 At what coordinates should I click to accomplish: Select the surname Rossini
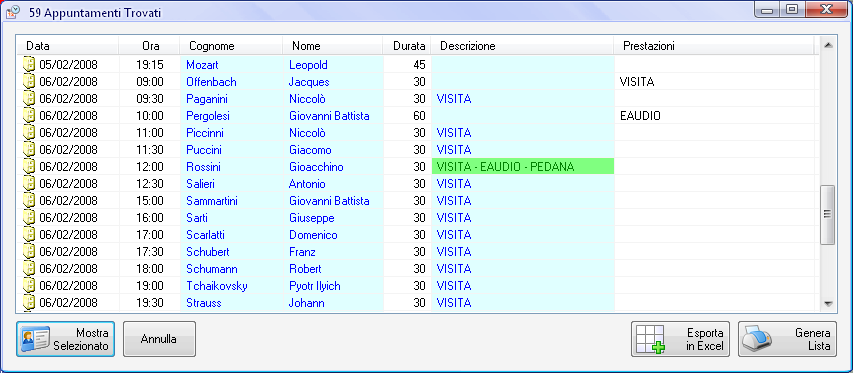tap(203, 167)
